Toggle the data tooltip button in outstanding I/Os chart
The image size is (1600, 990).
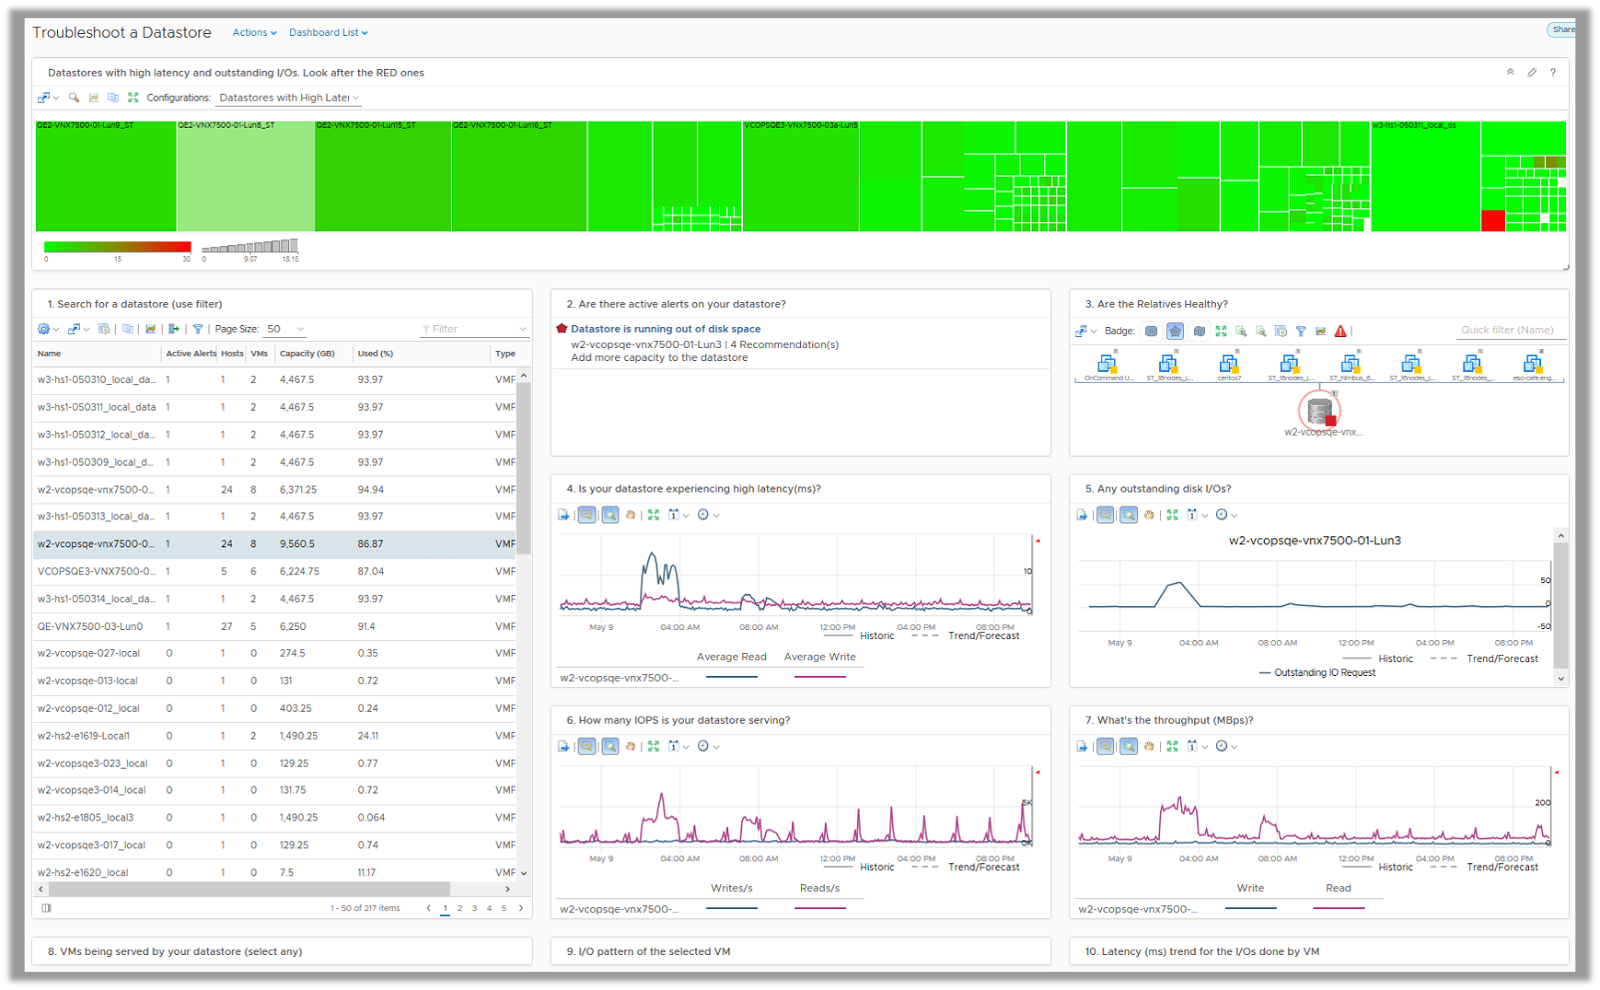pyautogui.click(x=1105, y=515)
